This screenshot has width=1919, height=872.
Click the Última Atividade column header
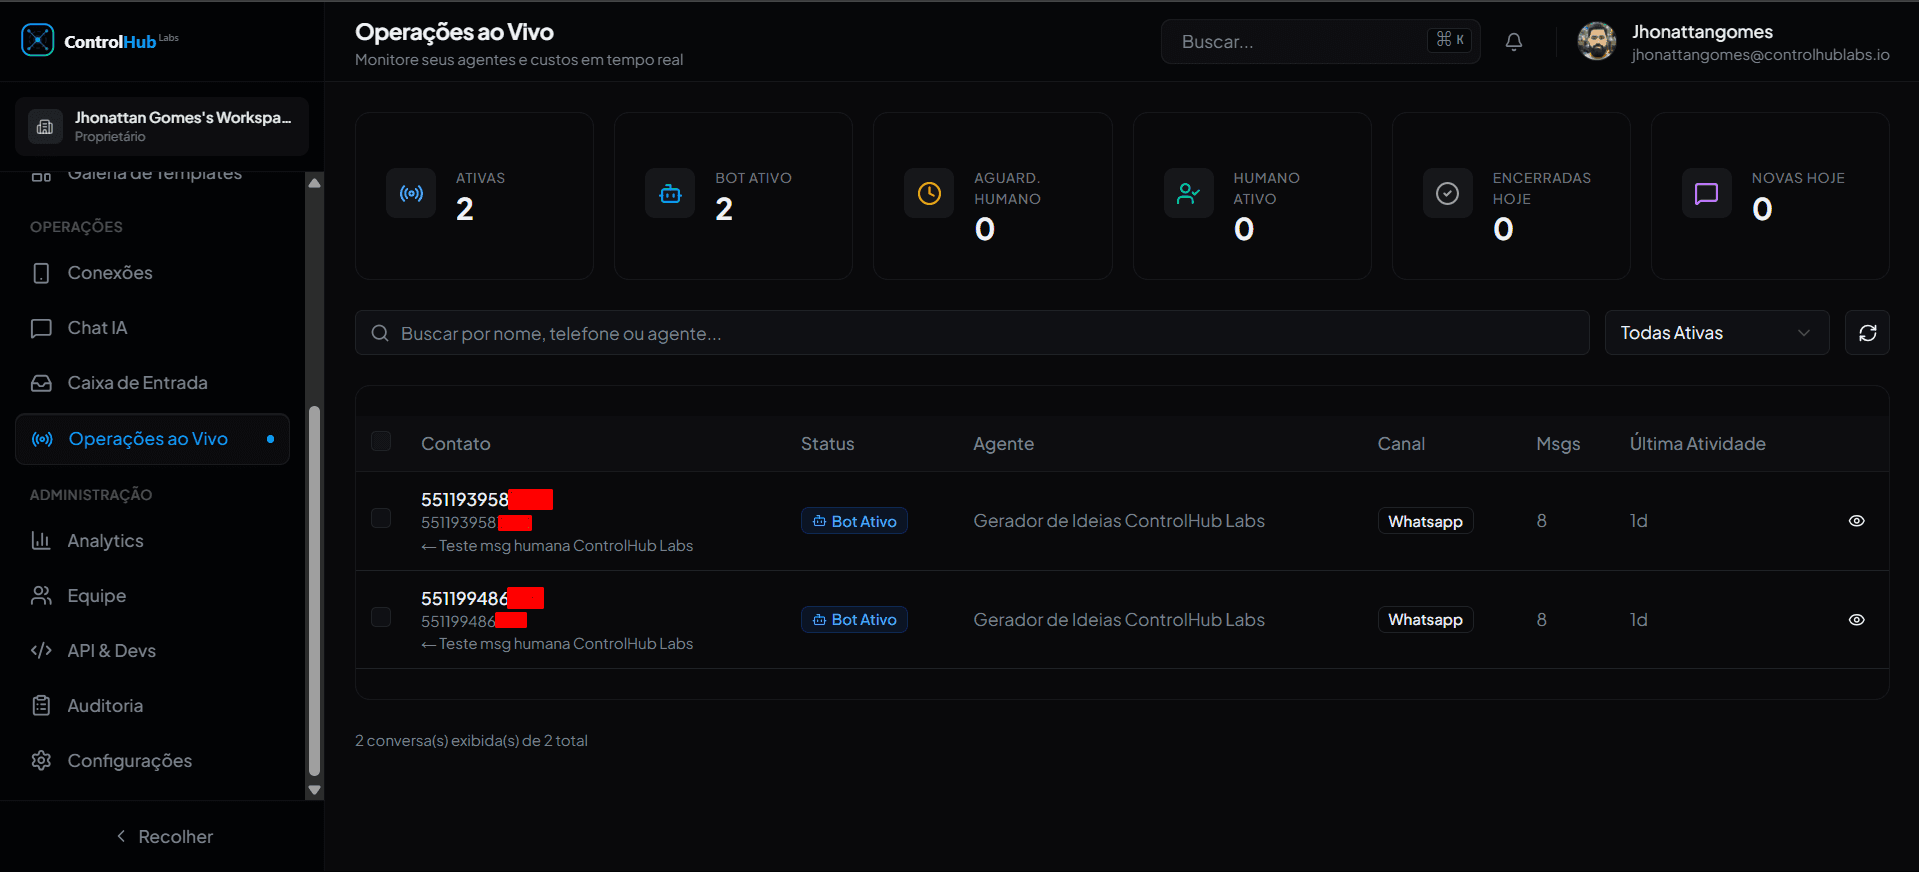(1698, 444)
